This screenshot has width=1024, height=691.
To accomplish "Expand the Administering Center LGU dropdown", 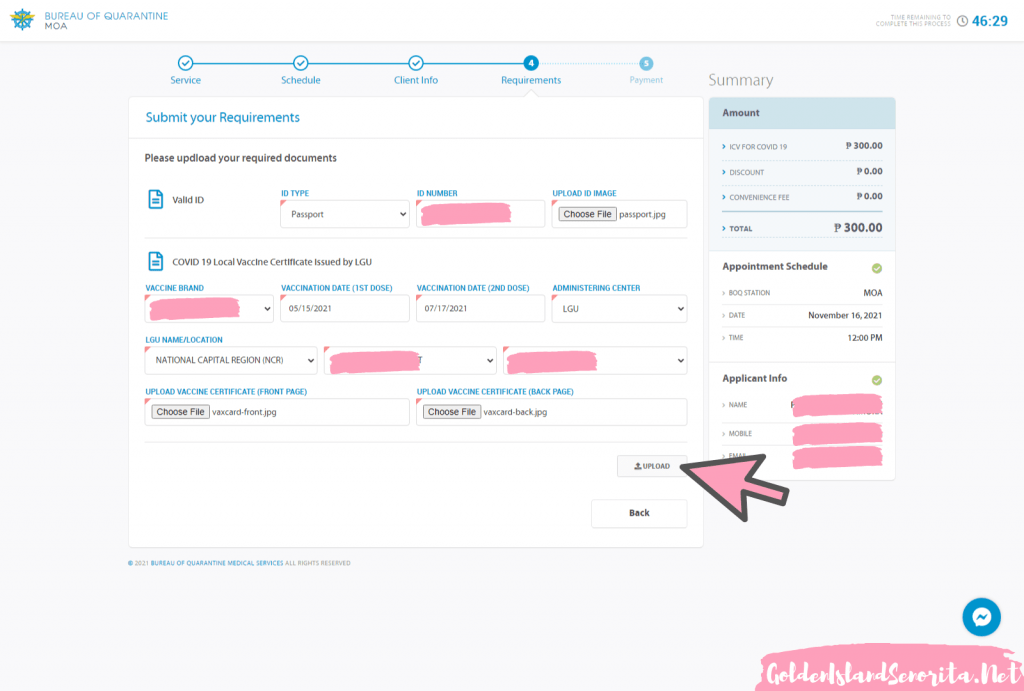I will (619, 309).
